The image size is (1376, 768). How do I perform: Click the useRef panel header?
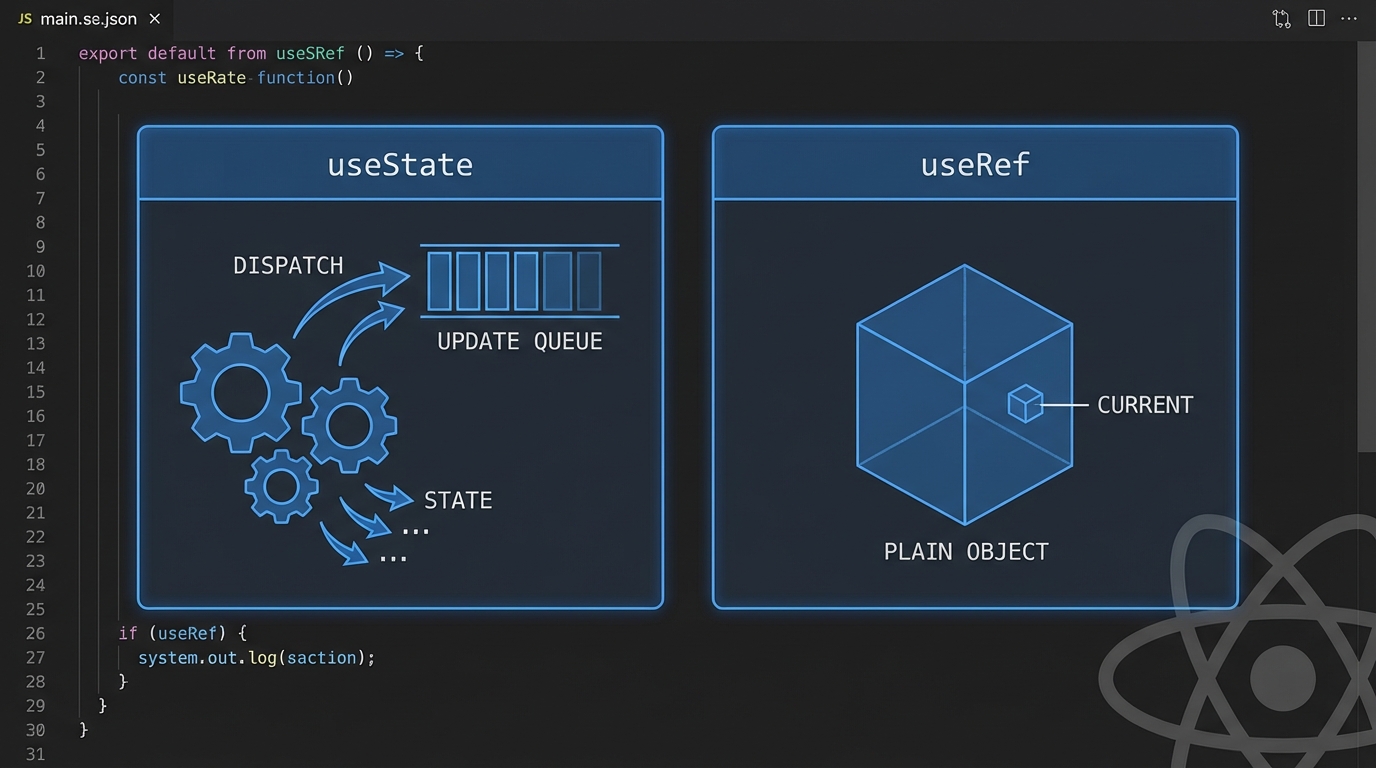[x=975, y=164]
